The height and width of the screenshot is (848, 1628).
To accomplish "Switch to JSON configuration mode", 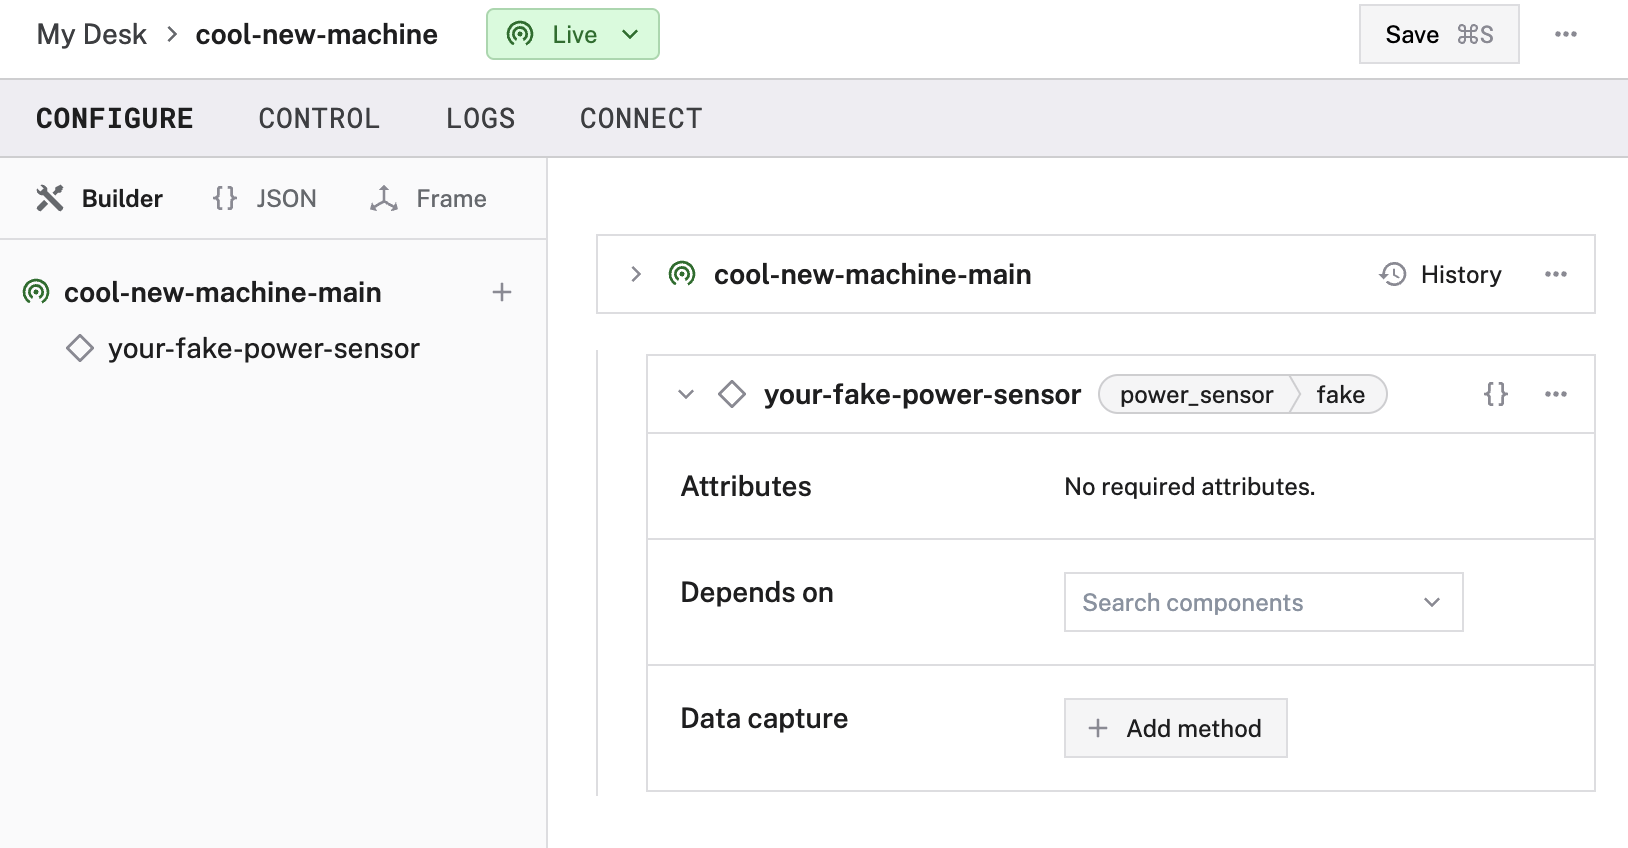I will click(x=265, y=198).
